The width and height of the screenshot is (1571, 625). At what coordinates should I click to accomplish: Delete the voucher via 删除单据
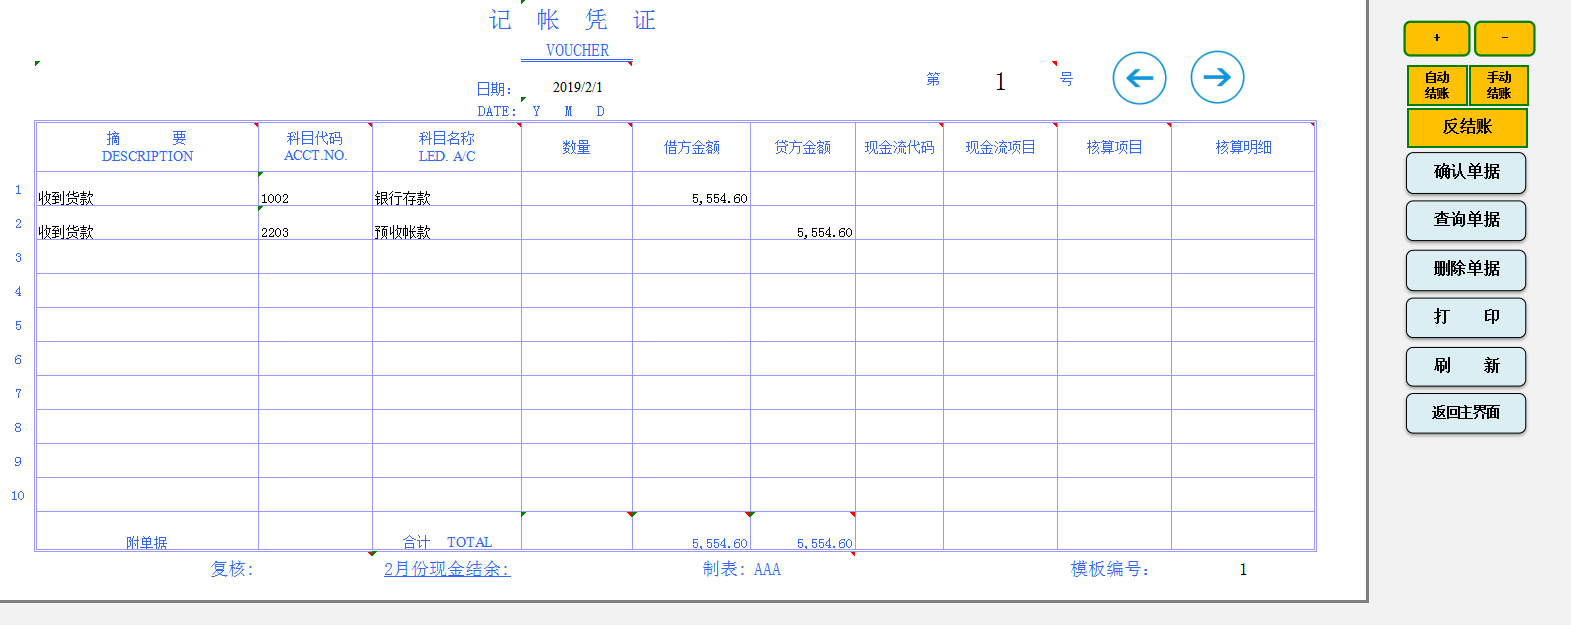(1466, 269)
